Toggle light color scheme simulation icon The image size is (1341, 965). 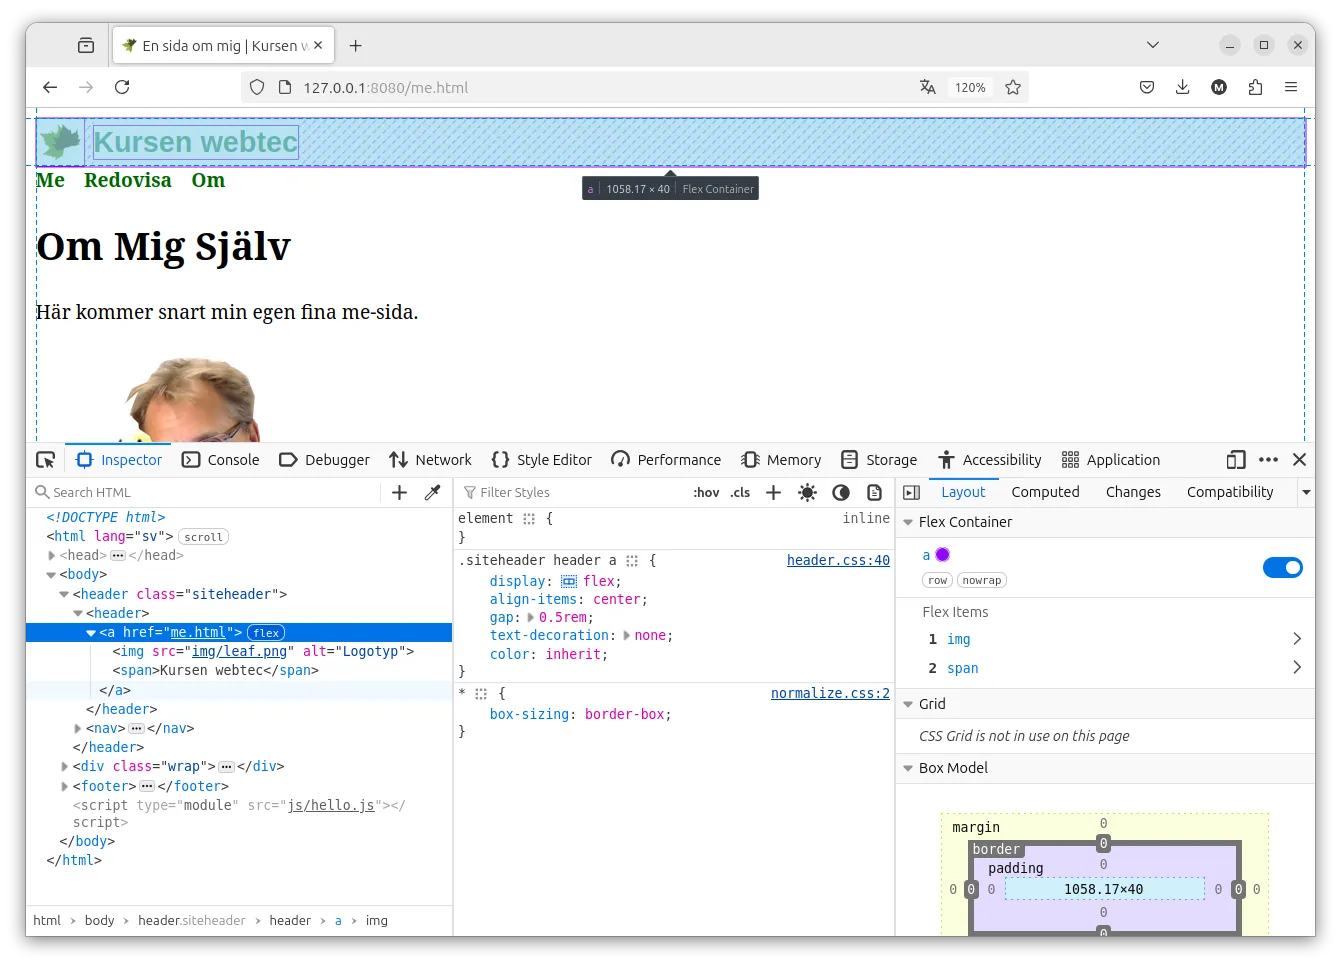[808, 492]
